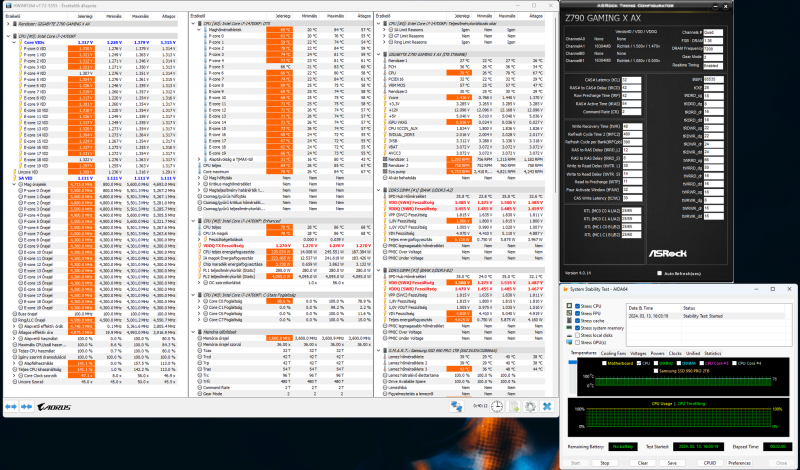Stop the AIDA64 stability test
This screenshot has width=800, height=470.
[x=605, y=463]
